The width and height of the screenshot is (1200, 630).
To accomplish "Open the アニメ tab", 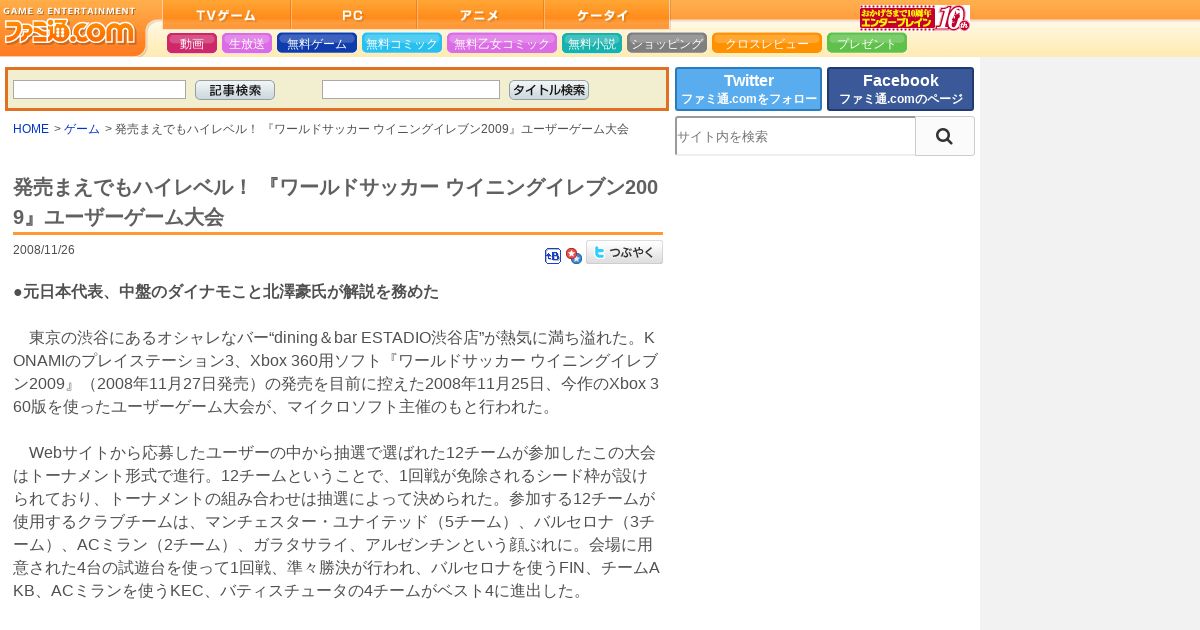I will click(x=480, y=15).
